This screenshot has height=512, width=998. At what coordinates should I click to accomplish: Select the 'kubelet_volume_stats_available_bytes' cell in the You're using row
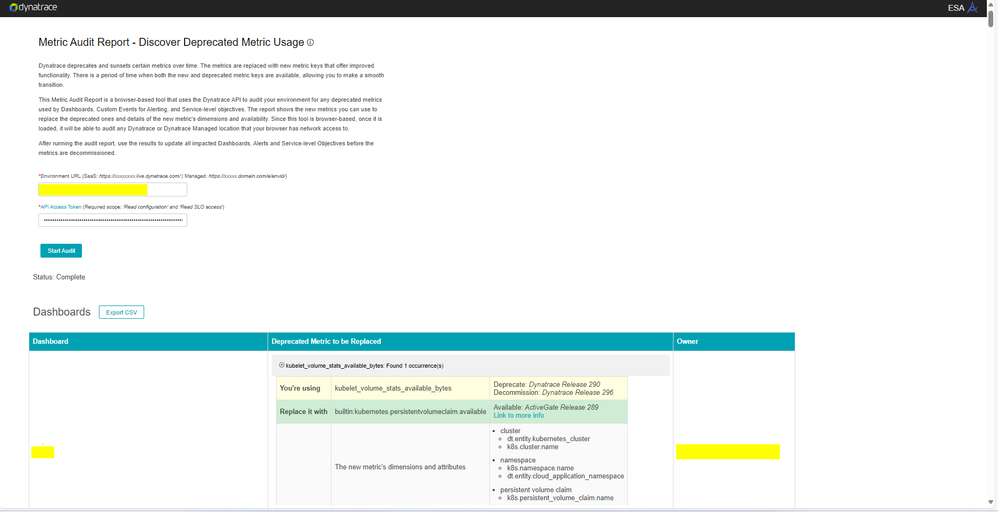tap(411, 388)
